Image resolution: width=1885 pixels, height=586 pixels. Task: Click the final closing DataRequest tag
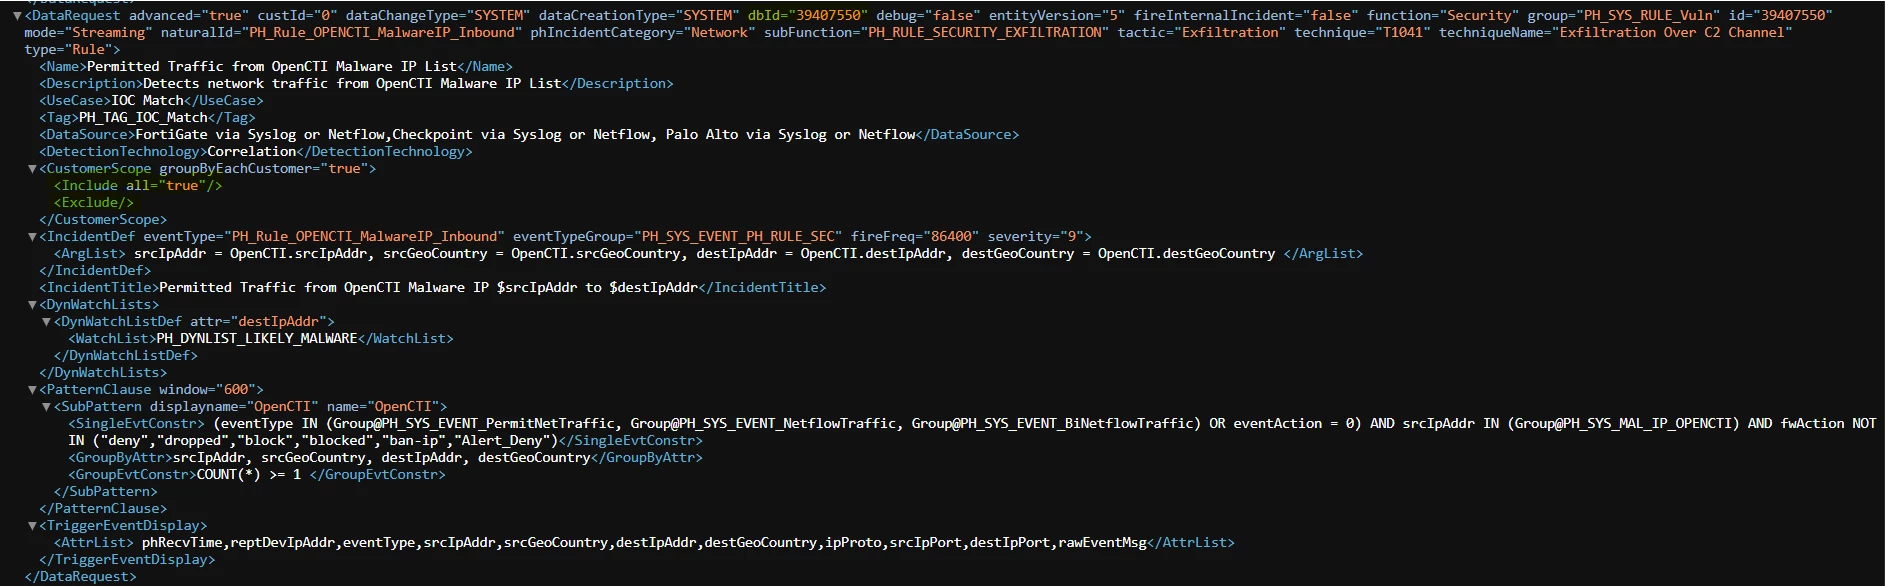tap(80, 576)
